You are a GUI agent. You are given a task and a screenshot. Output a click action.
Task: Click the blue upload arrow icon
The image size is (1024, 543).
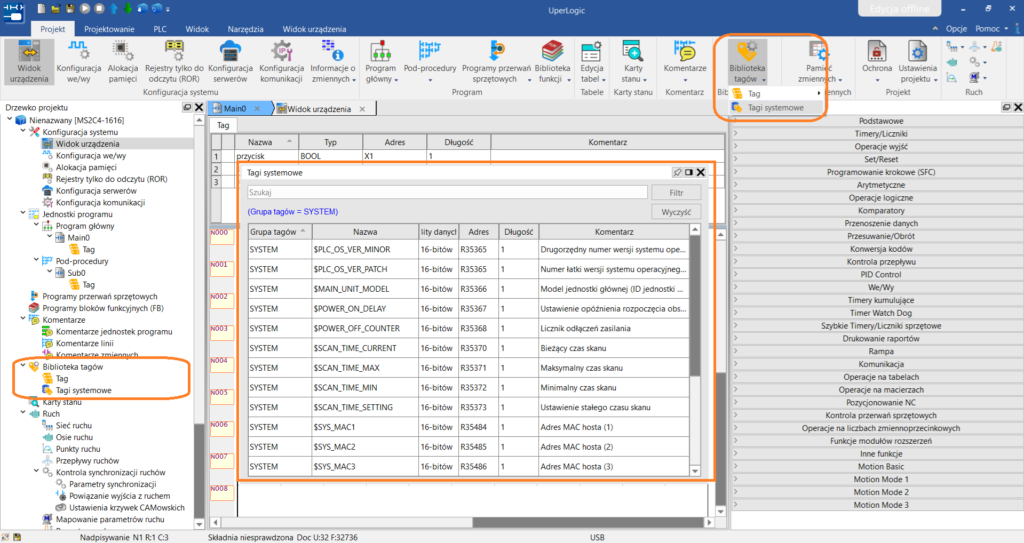click(x=114, y=9)
